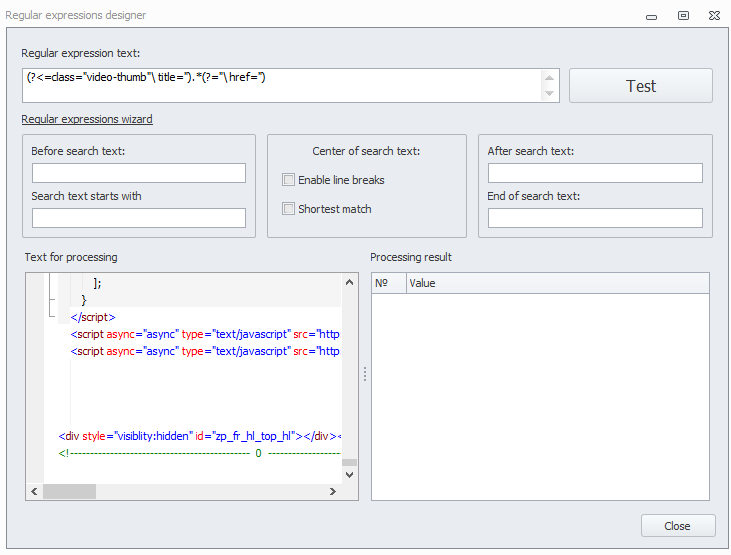Click regex field scroll up arrow
This screenshot has width=731, height=555.
[550, 78]
